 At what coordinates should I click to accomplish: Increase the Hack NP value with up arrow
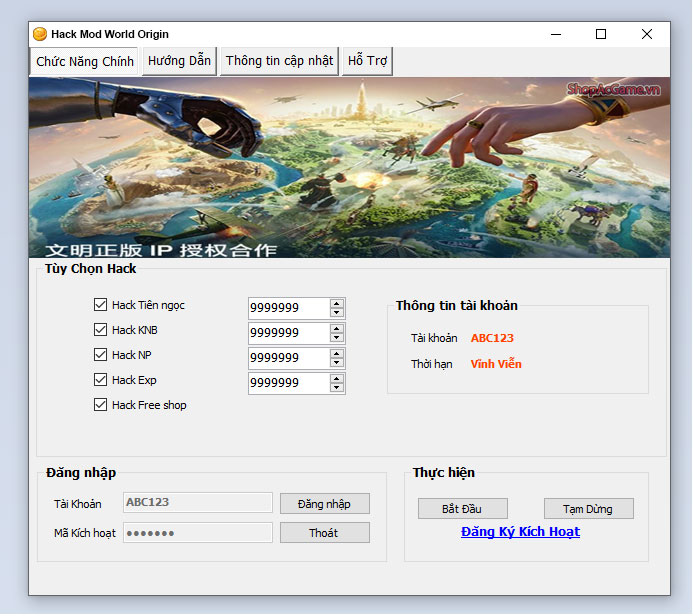(x=336, y=354)
